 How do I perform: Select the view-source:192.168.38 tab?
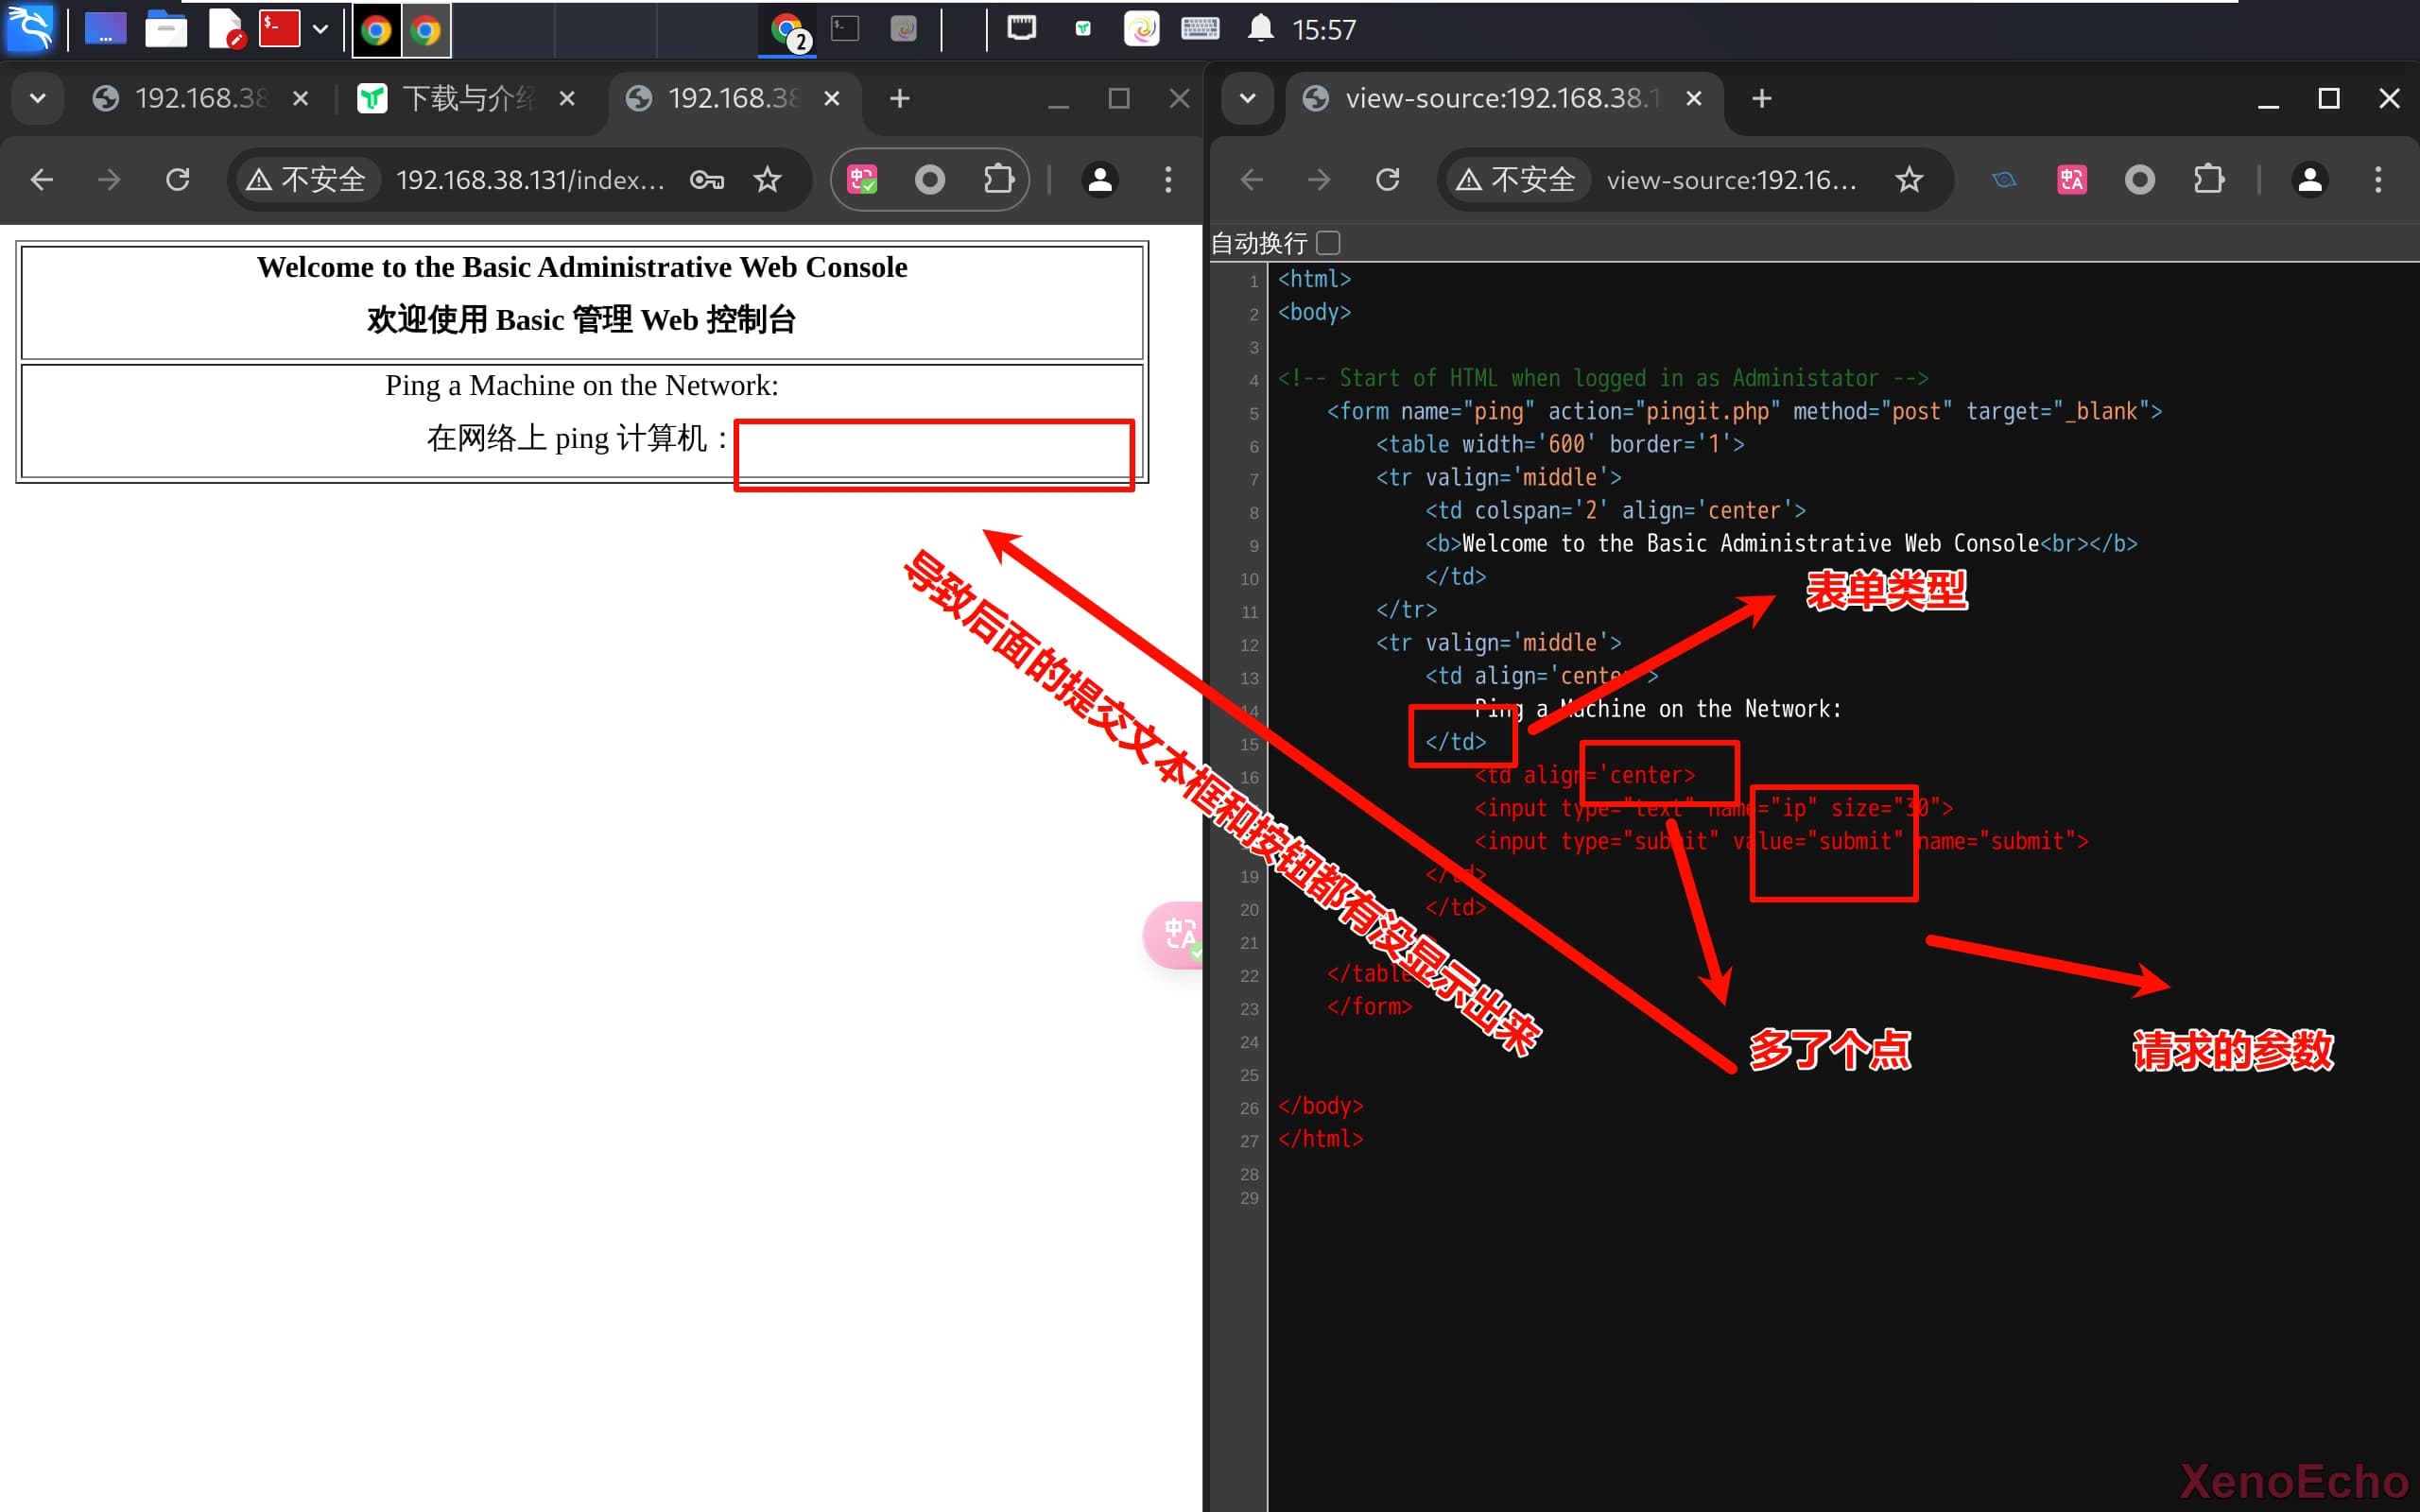1500,98
